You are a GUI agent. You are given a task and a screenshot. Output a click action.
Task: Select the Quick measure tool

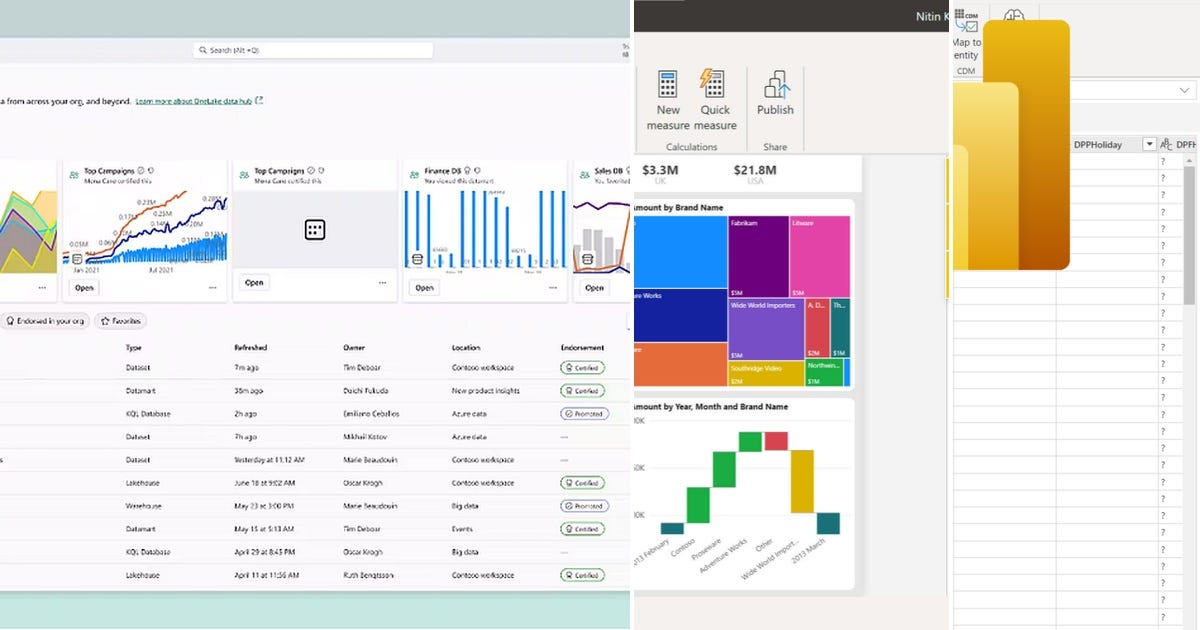point(712,97)
